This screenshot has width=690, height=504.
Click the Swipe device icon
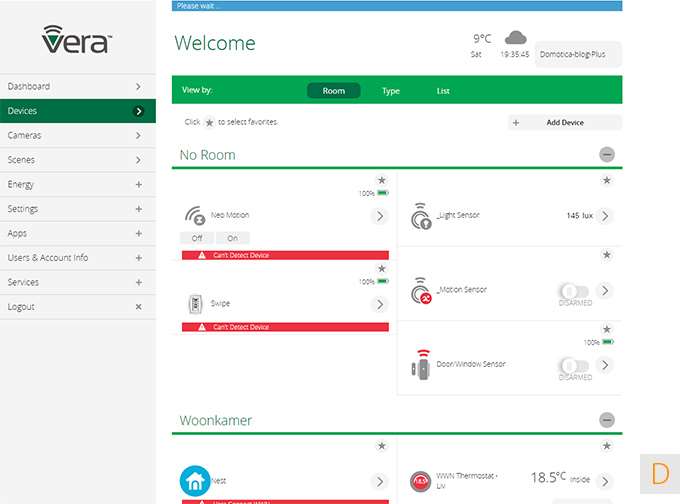pos(196,304)
